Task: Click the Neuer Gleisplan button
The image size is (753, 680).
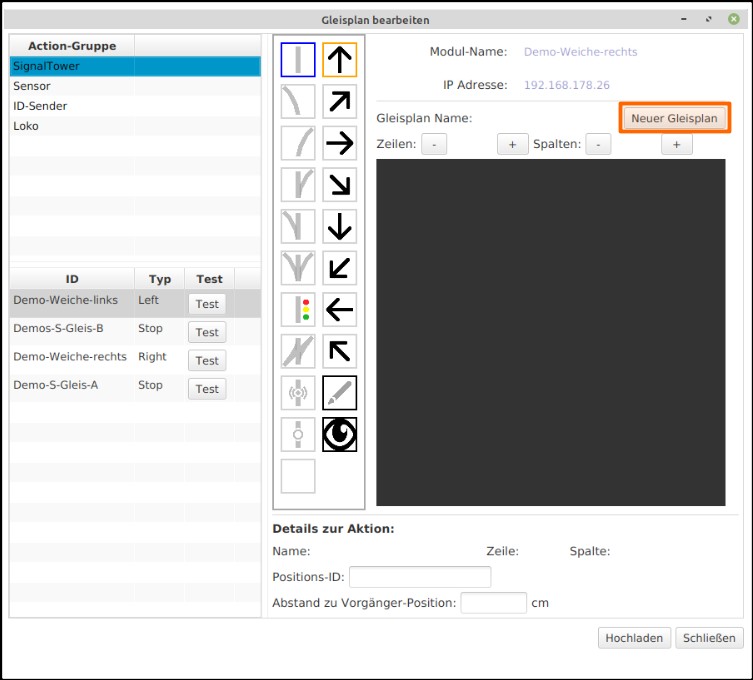Action: [x=674, y=118]
